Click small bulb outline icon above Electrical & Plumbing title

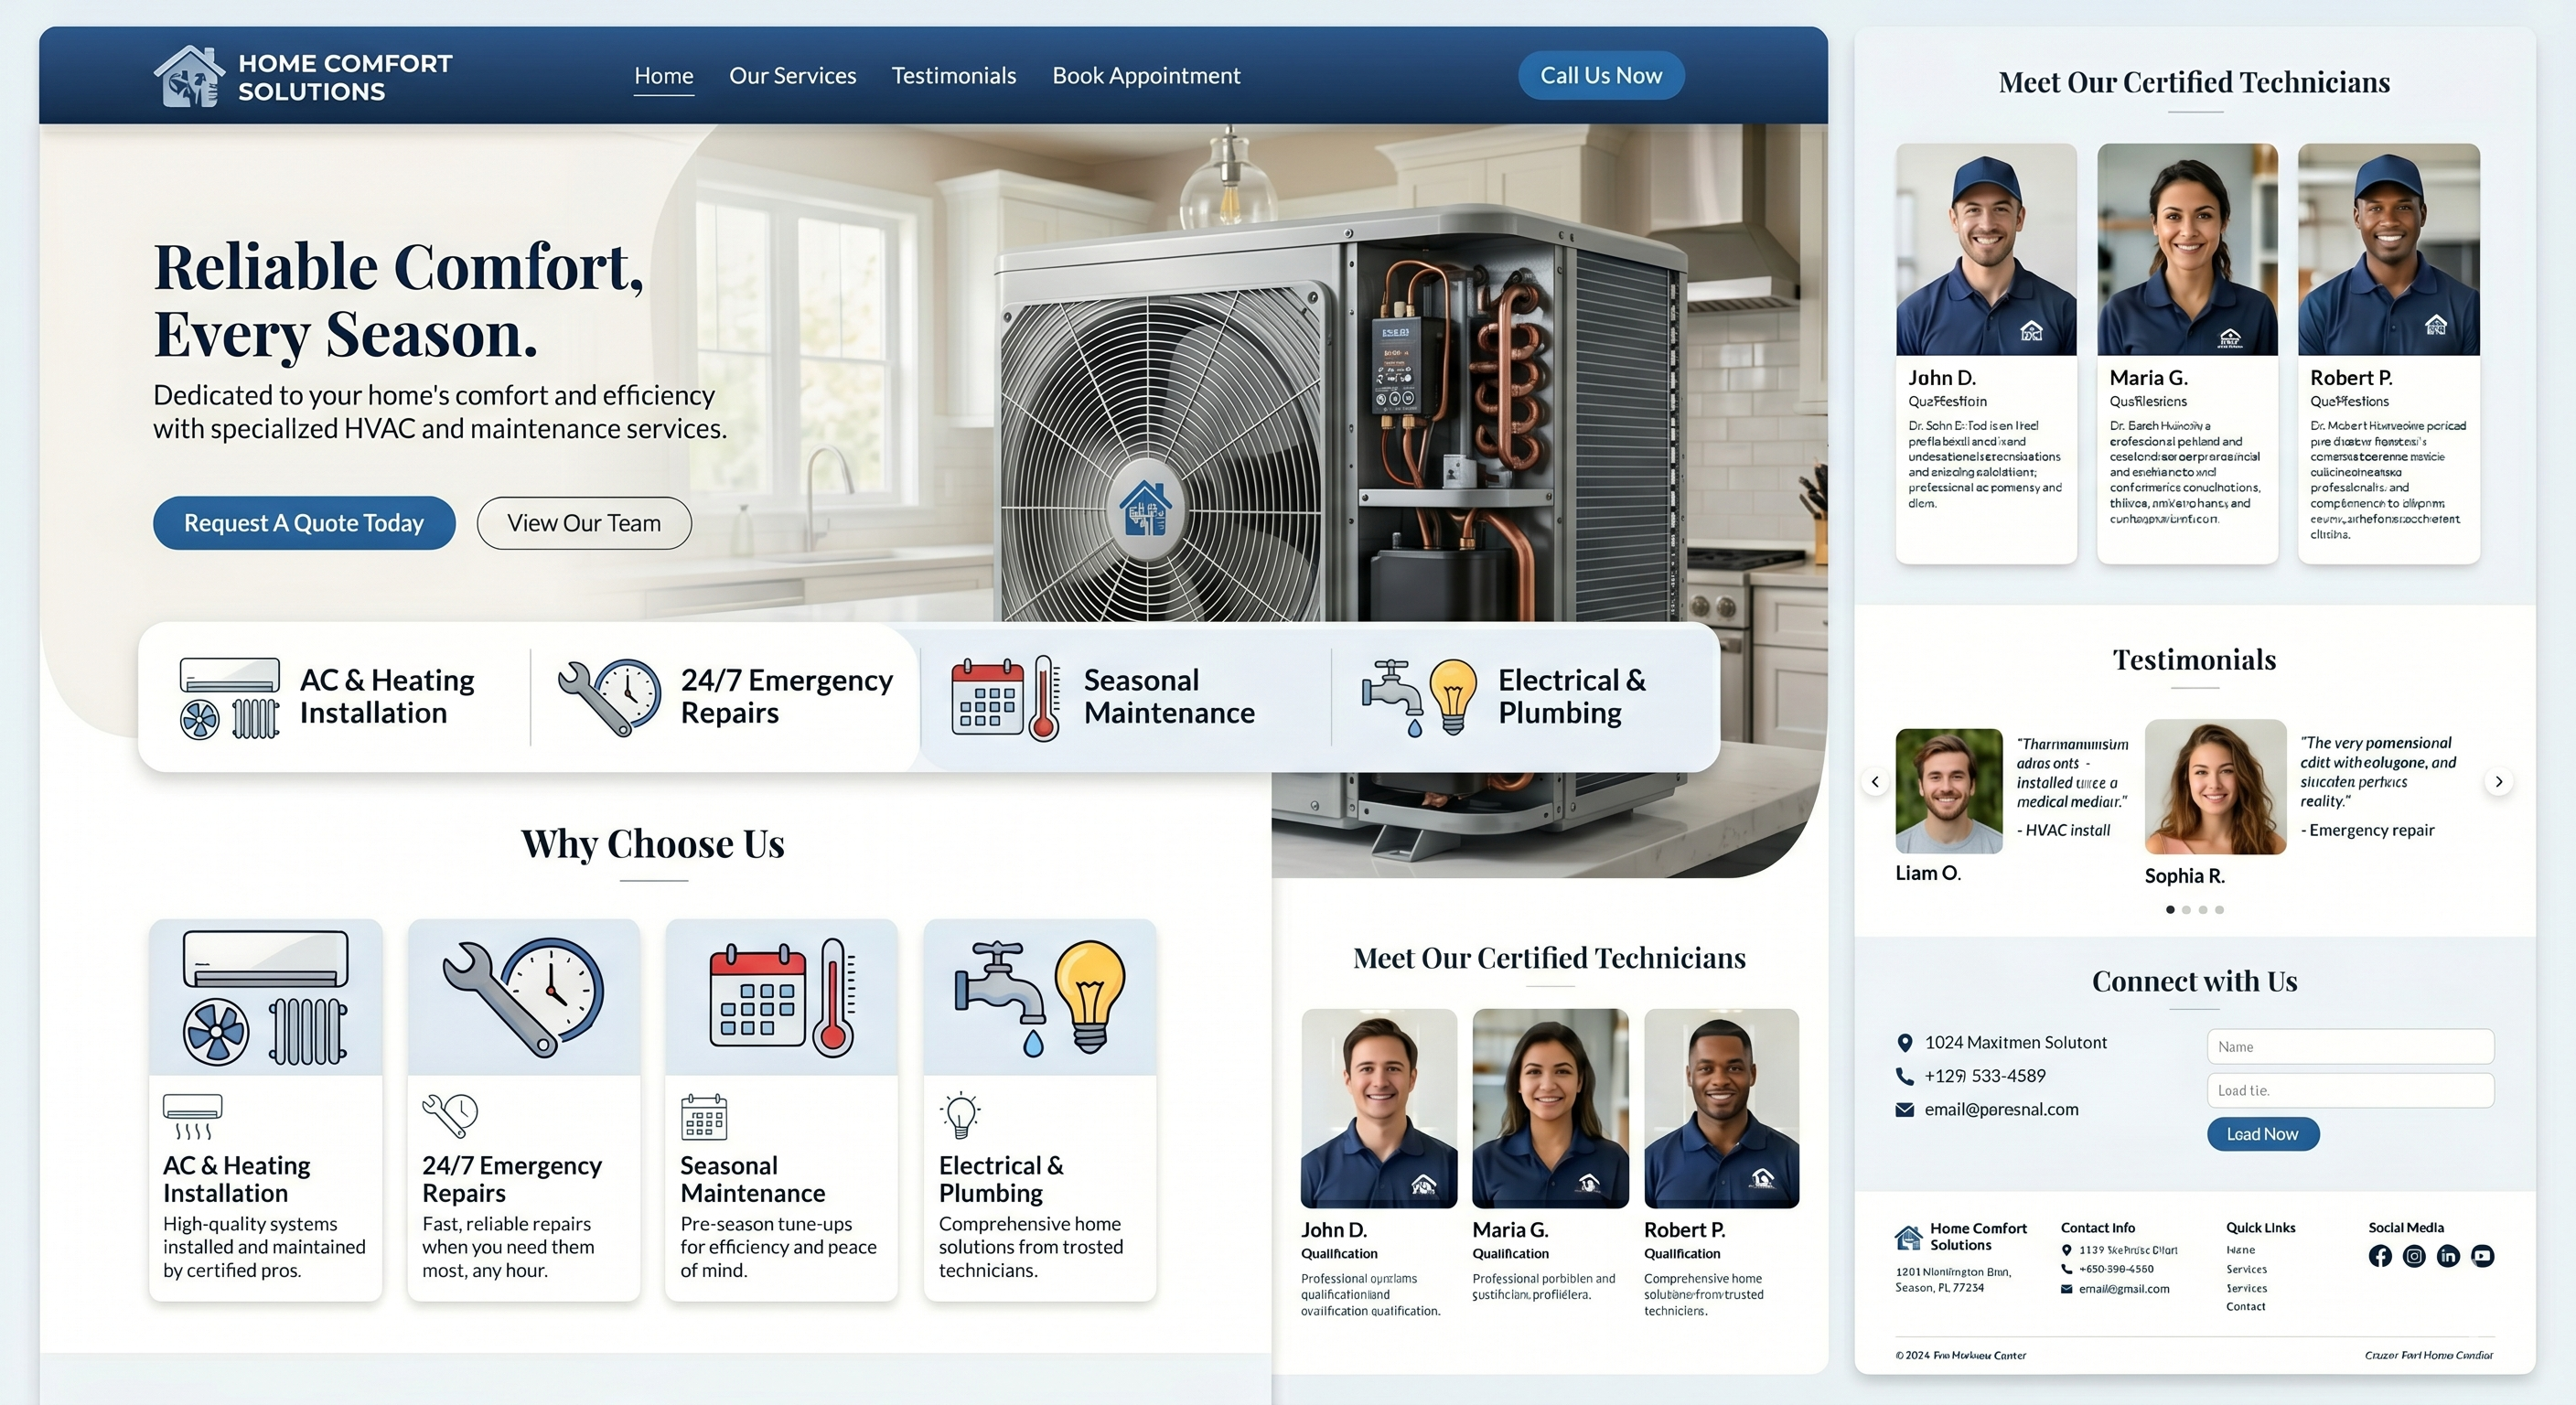(x=961, y=1115)
